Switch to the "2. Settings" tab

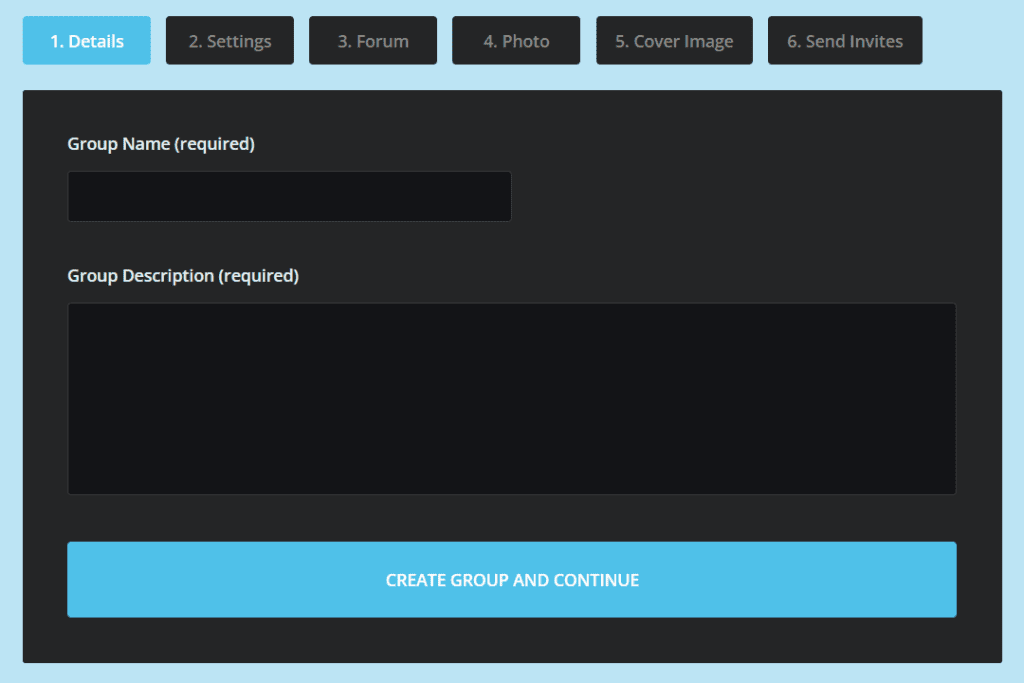click(x=230, y=41)
